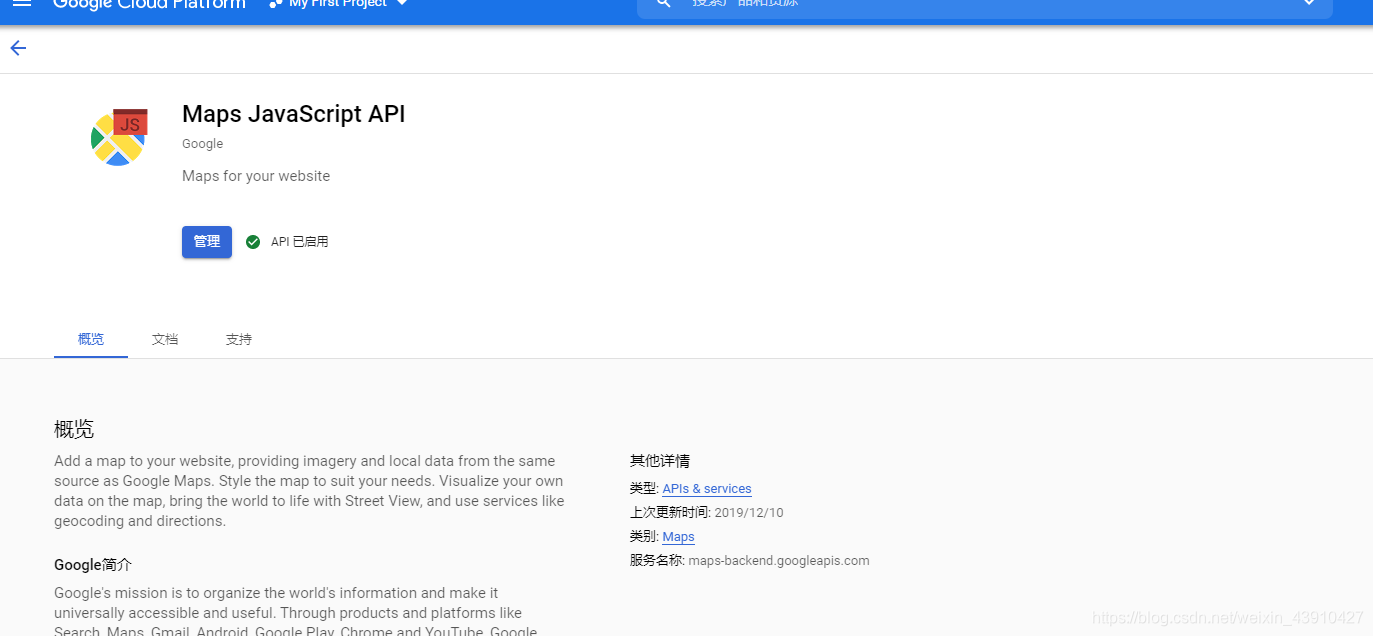1373x636 pixels.
Task: Click the 其他详情 heading
Action: [x=660, y=461]
